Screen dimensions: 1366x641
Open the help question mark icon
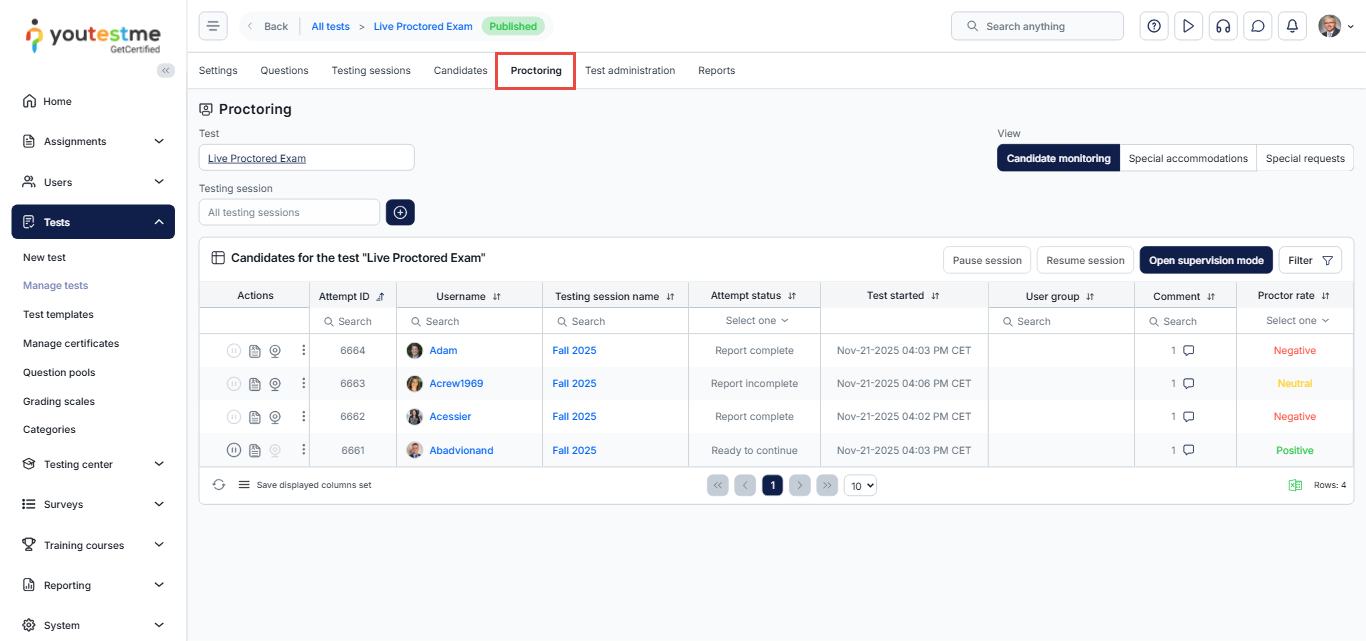tap(1154, 26)
